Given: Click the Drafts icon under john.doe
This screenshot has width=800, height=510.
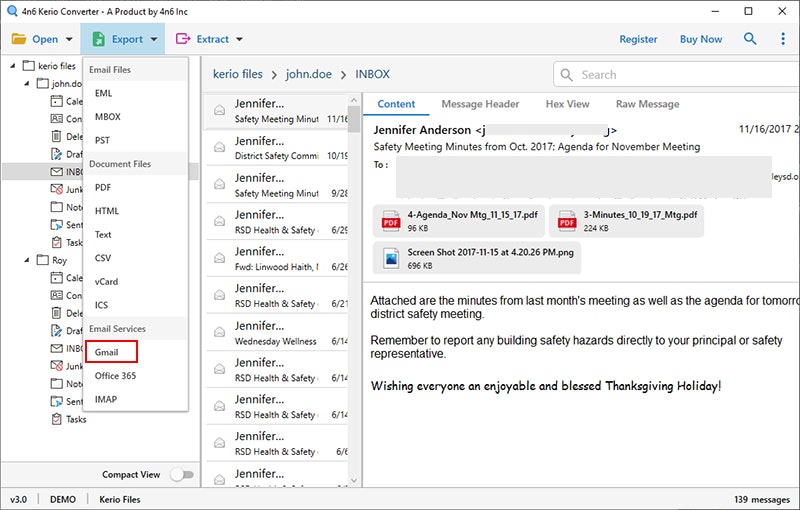Looking at the screenshot, I should tap(56, 154).
